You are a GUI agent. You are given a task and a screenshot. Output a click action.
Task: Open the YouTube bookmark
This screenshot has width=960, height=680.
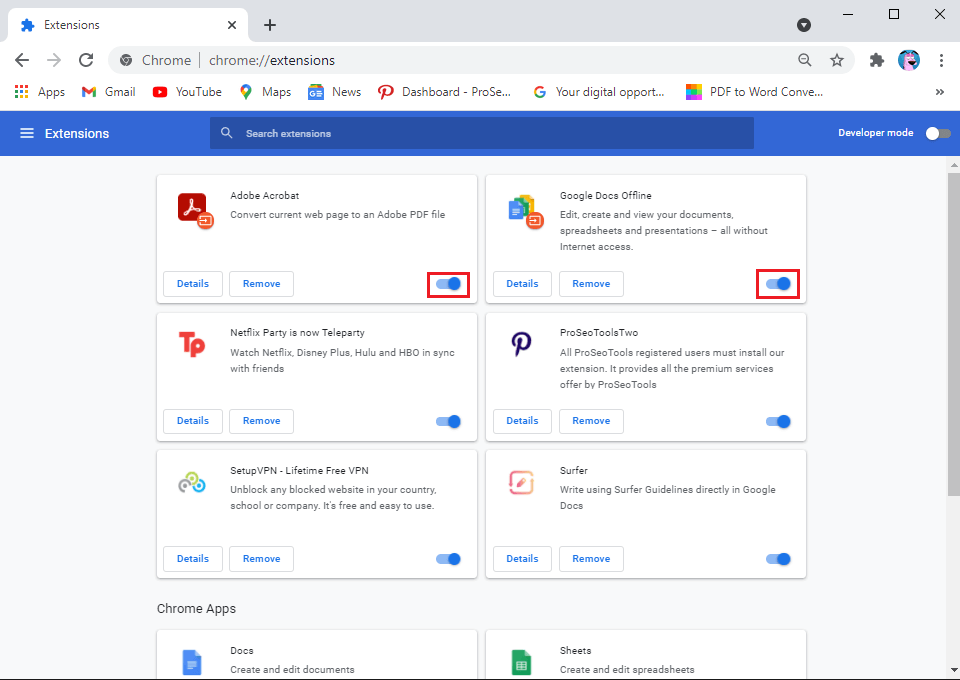click(x=187, y=92)
